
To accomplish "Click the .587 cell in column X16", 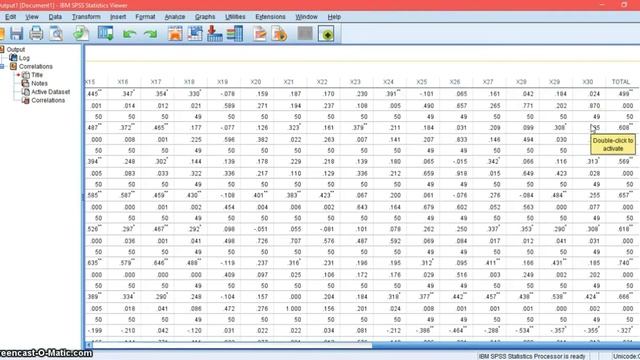I will tap(127, 196).
